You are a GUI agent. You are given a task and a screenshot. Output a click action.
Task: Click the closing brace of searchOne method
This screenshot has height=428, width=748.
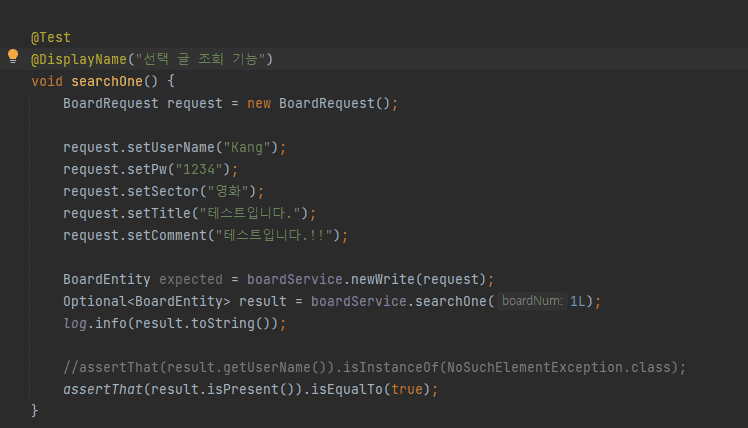tap(34, 410)
